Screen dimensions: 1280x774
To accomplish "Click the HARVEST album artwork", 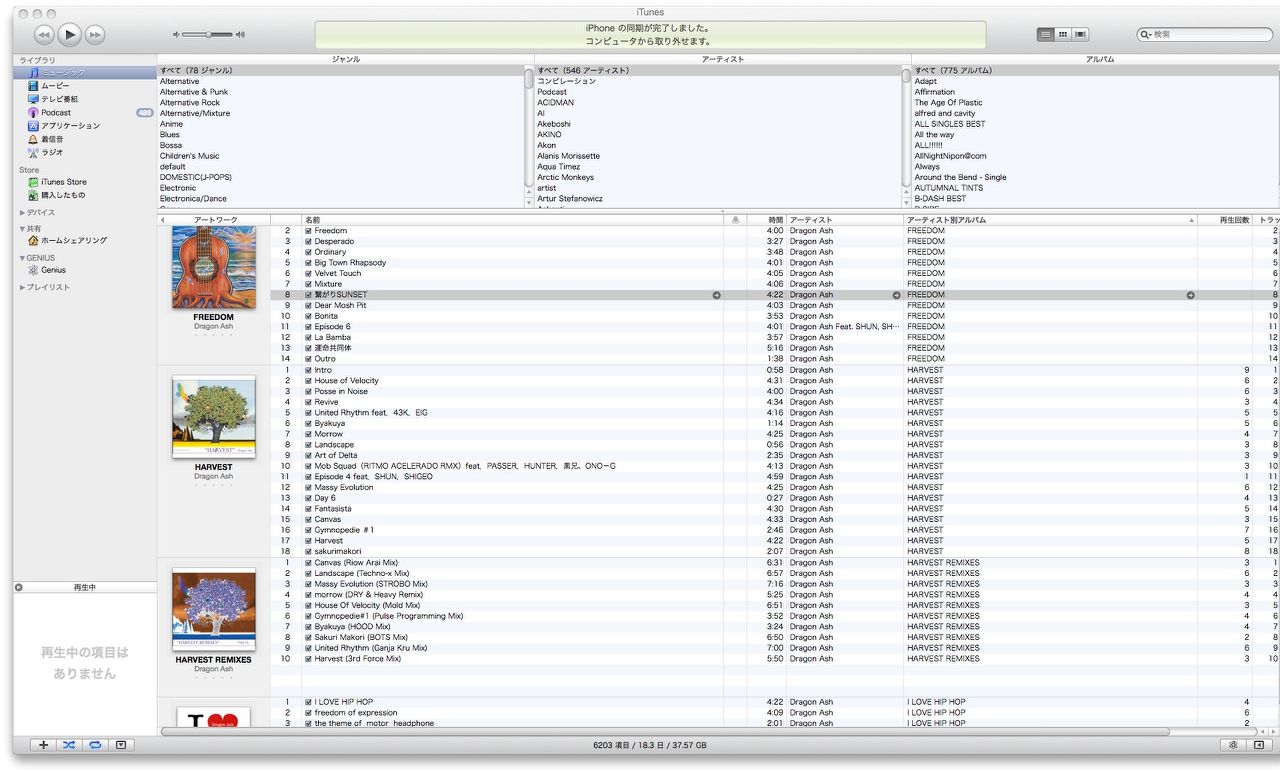I will (214, 417).
